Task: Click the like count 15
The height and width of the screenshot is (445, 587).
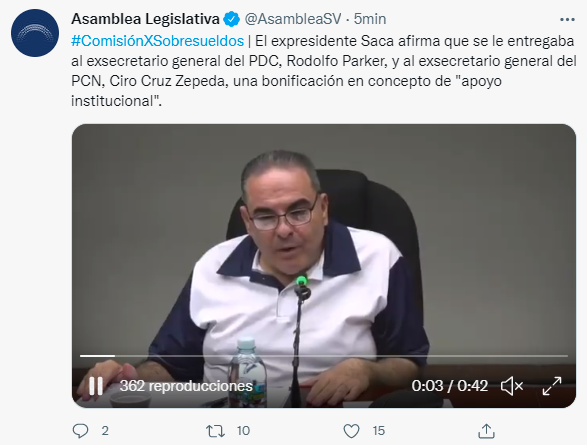Action: point(379,431)
